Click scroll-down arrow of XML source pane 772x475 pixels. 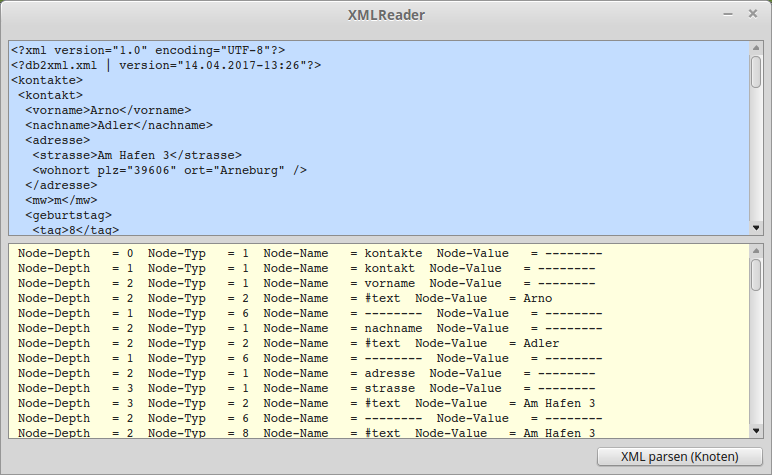tap(756, 228)
